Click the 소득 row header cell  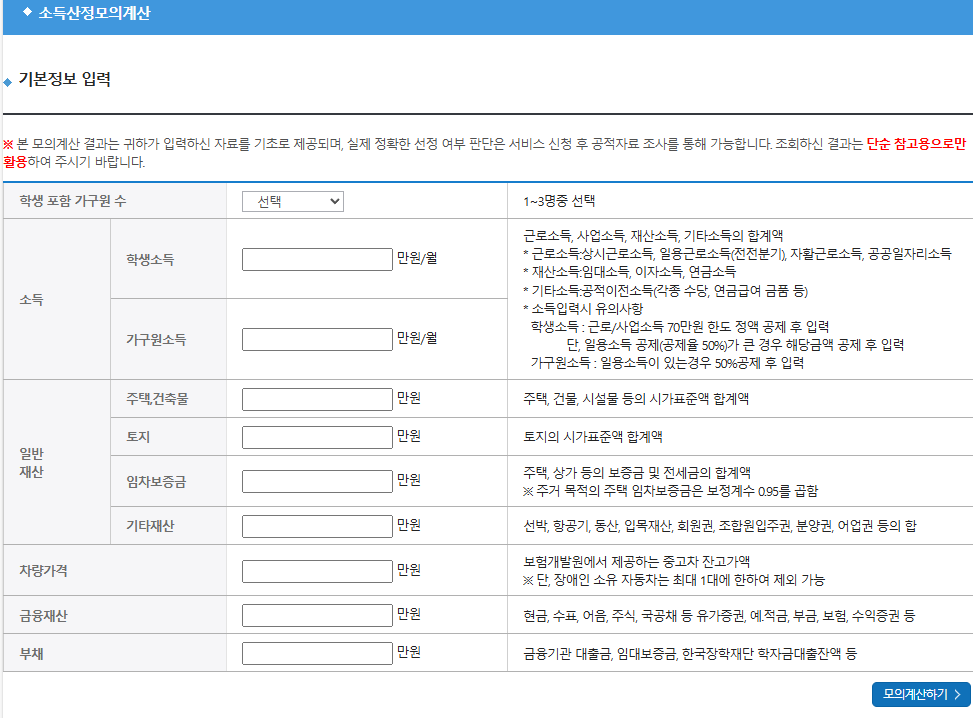(32, 298)
